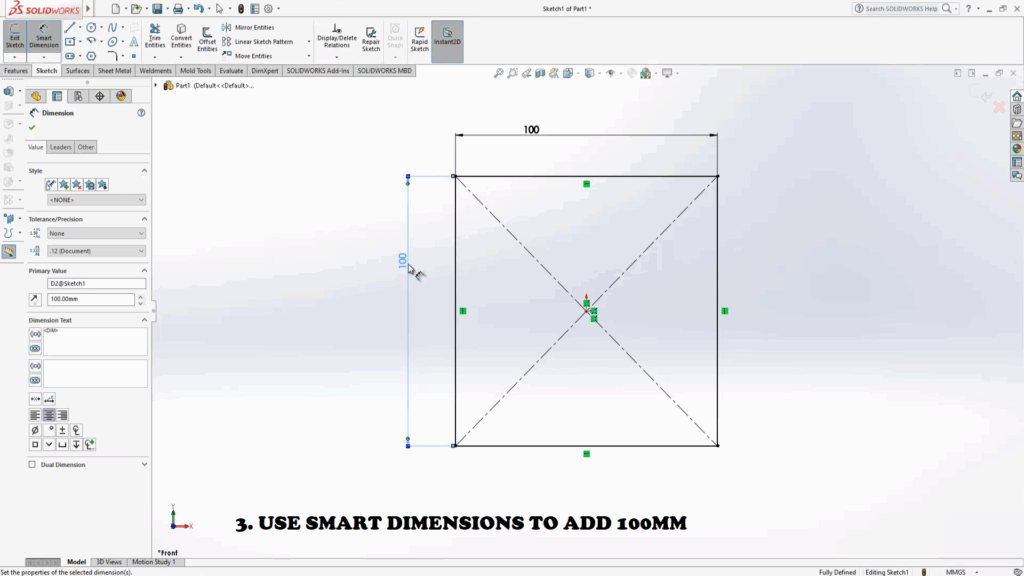Open the Style <NONE> dropdown
This screenshot has width=1024, height=576.
tap(96, 200)
